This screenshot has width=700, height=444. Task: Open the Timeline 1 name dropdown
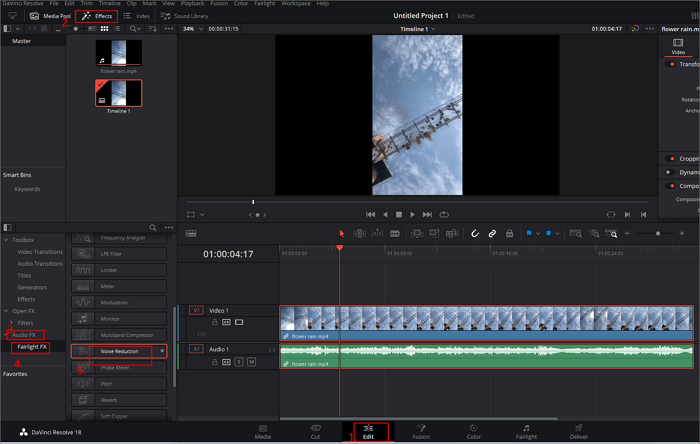[x=417, y=29]
